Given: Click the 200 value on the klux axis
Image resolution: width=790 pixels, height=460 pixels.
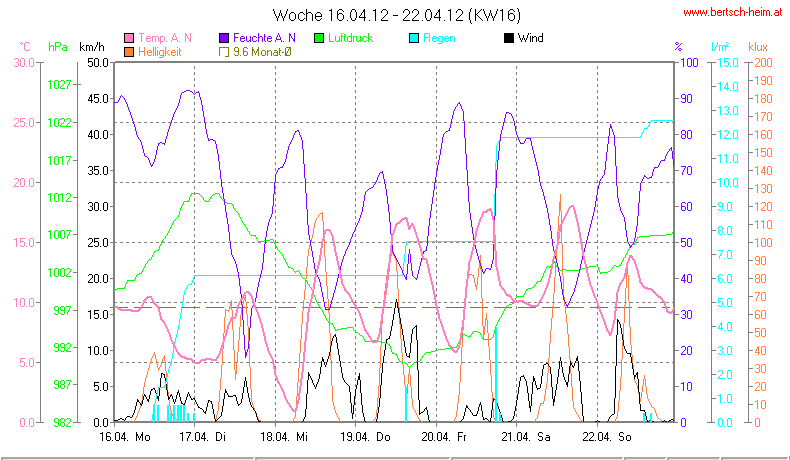Looking at the screenshot, I should [x=763, y=63].
